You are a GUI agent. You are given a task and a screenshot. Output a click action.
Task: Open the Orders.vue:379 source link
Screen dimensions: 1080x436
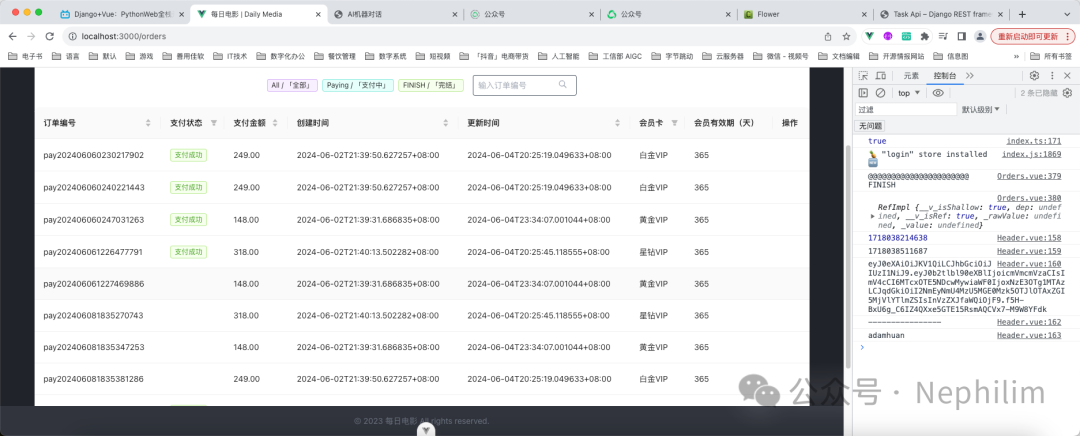pos(1029,176)
